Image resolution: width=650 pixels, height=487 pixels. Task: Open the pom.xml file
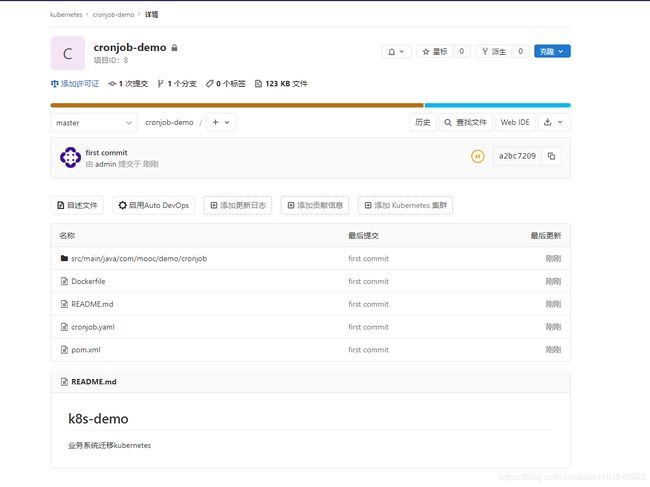86,350
